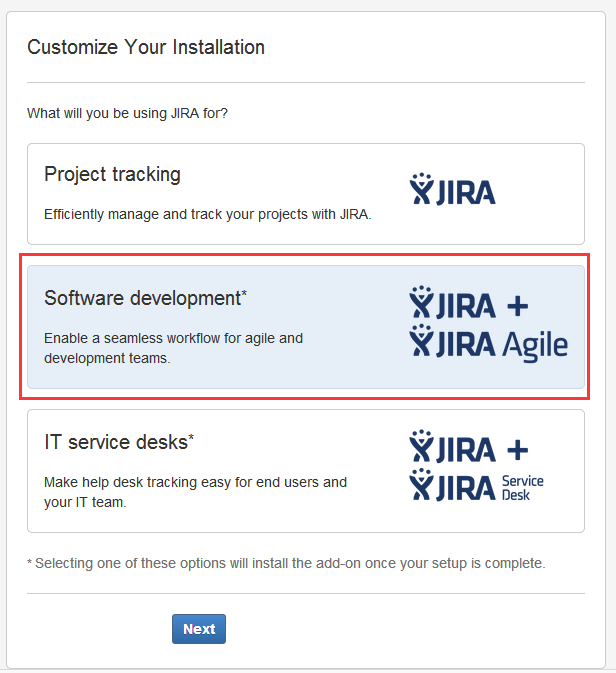Click the small 'Service Desk' text in logo

(523, 488)
